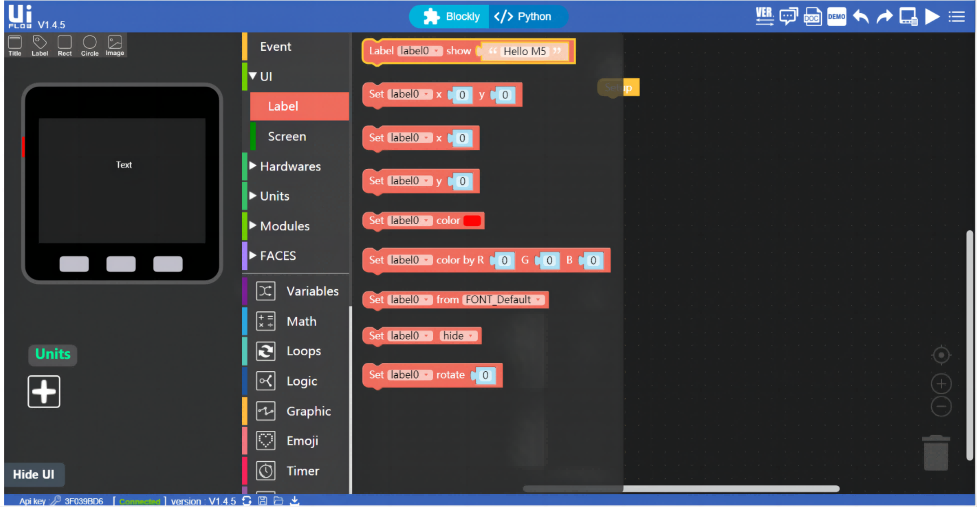The width and height of the screenshot is (977, 507).
Task: Open the FONT_Default font dropdown
Action: pyautogui.click(x=504, y=300)
